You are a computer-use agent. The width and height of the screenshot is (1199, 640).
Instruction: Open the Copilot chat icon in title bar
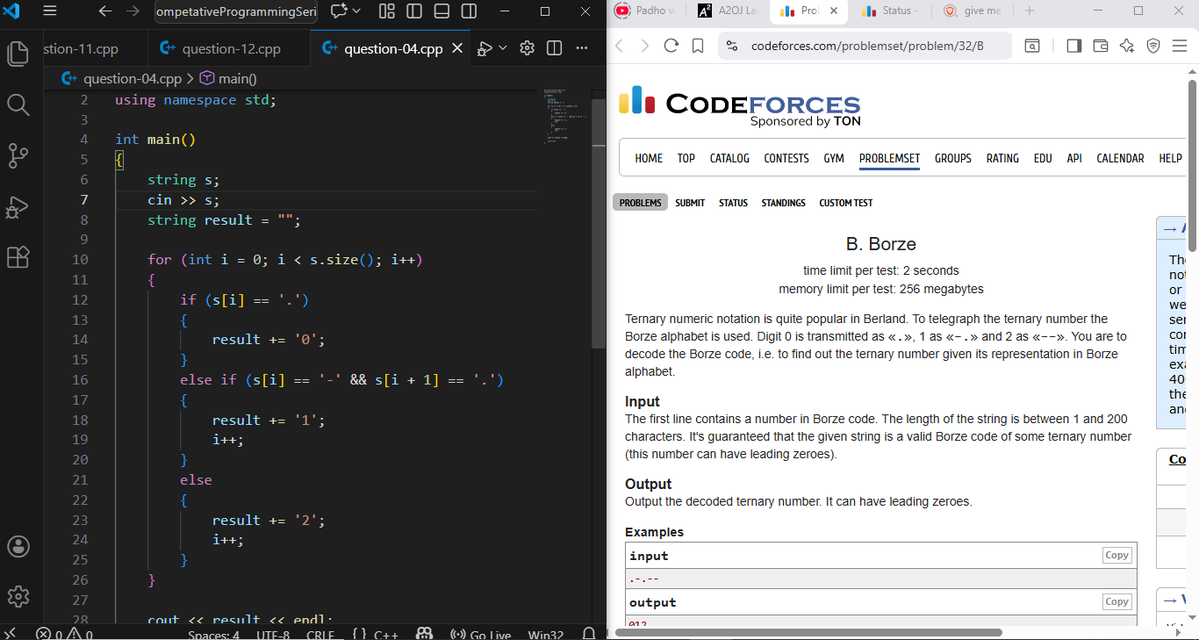[x=339, y=11]
